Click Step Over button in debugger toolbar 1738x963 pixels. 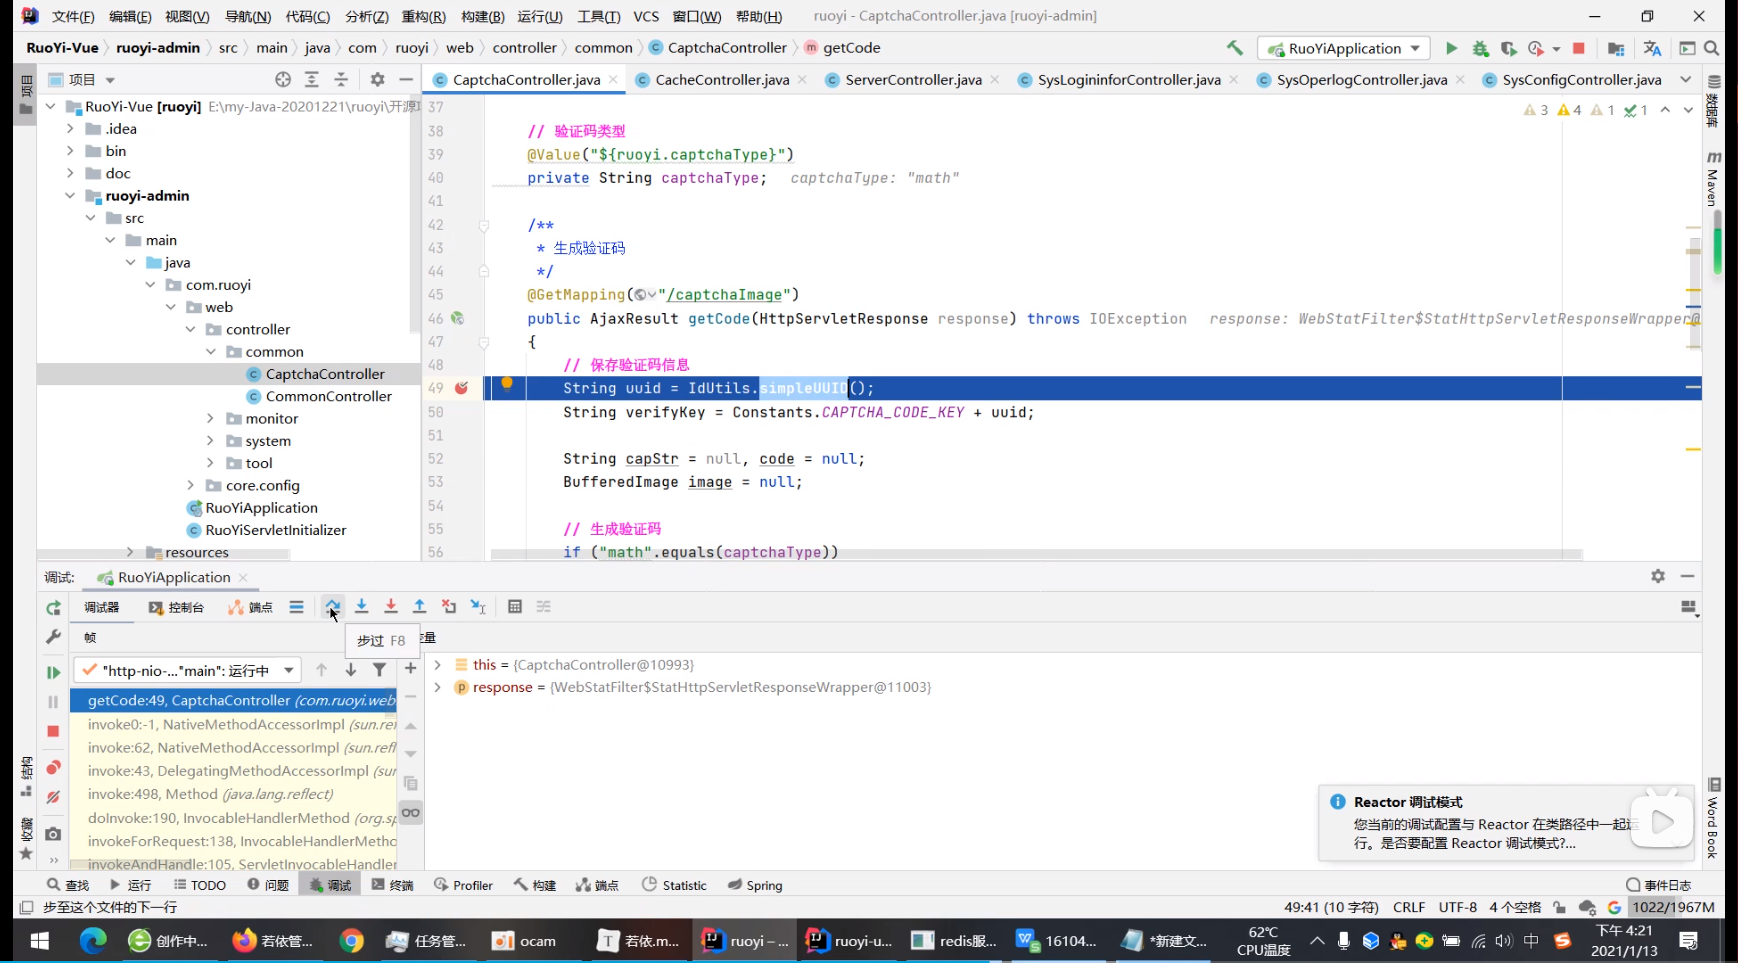tap(332, 606)
